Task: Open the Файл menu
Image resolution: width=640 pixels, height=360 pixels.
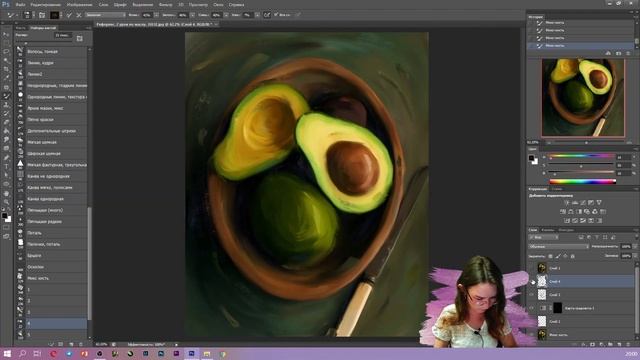Action: click(x=20, y=4)
